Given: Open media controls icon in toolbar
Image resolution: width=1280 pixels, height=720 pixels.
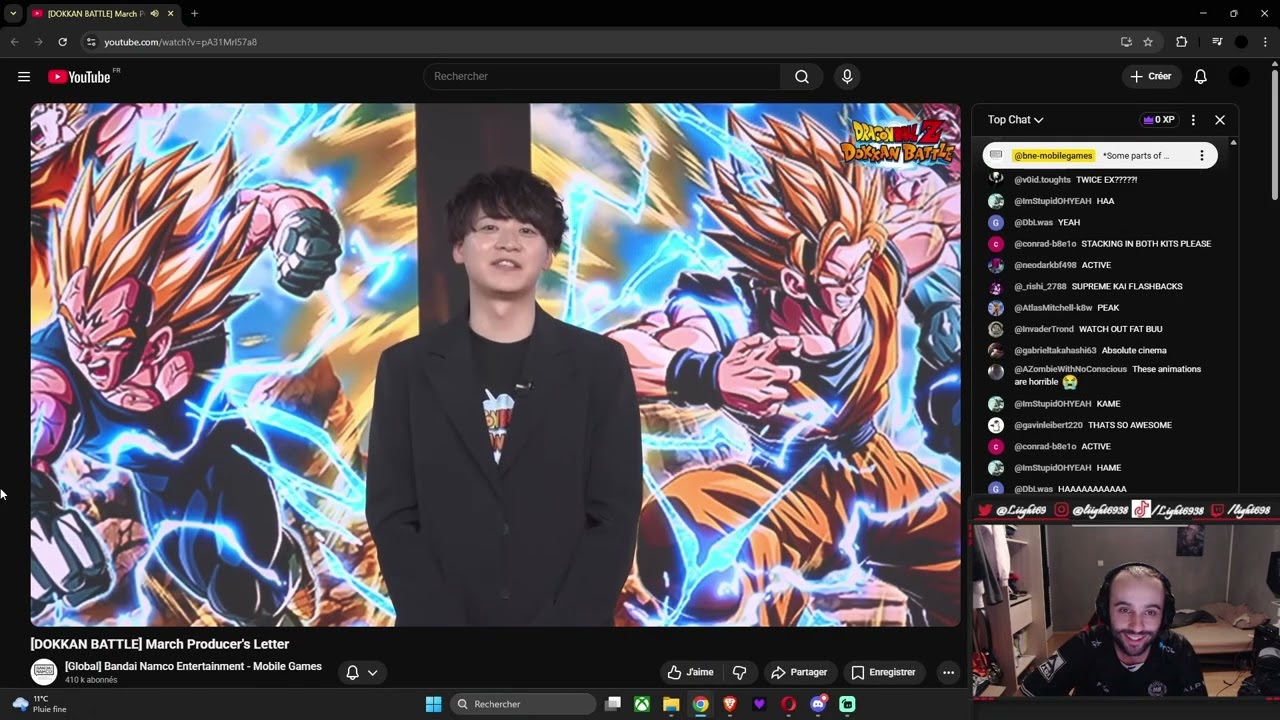Looking at the screenshot, I should [1217, 42].
